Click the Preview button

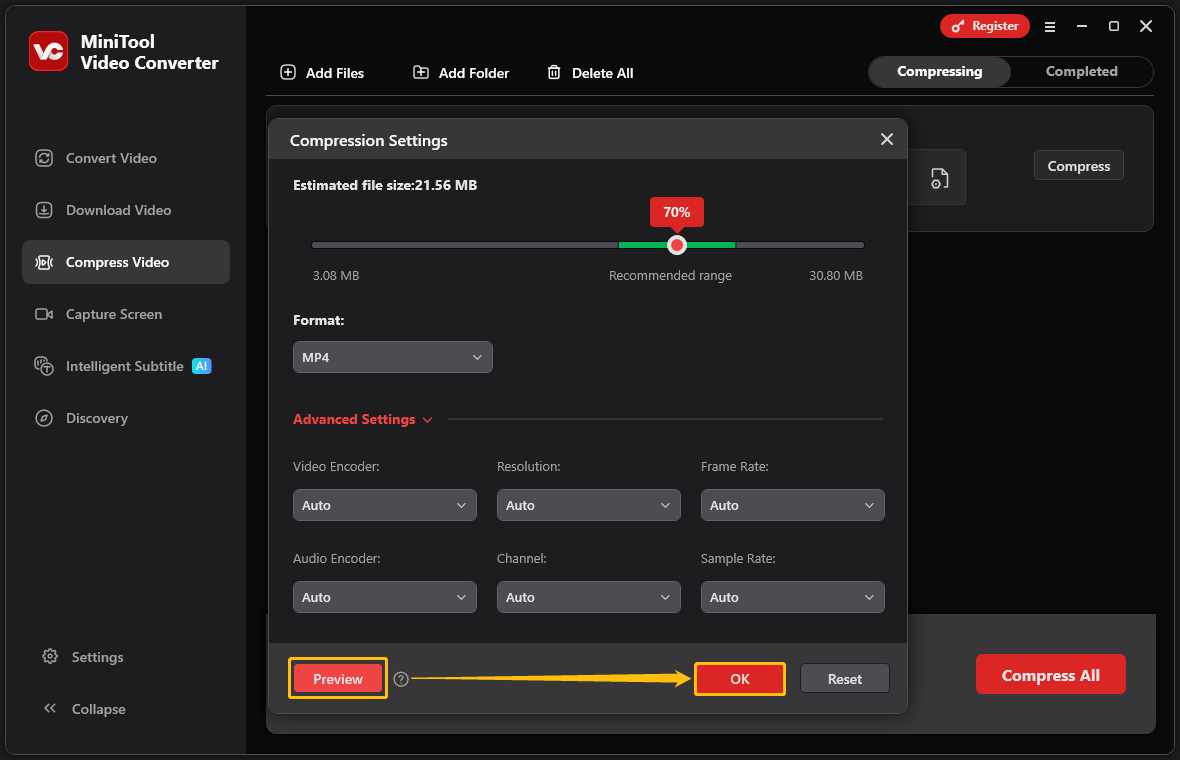coord(337,678)
